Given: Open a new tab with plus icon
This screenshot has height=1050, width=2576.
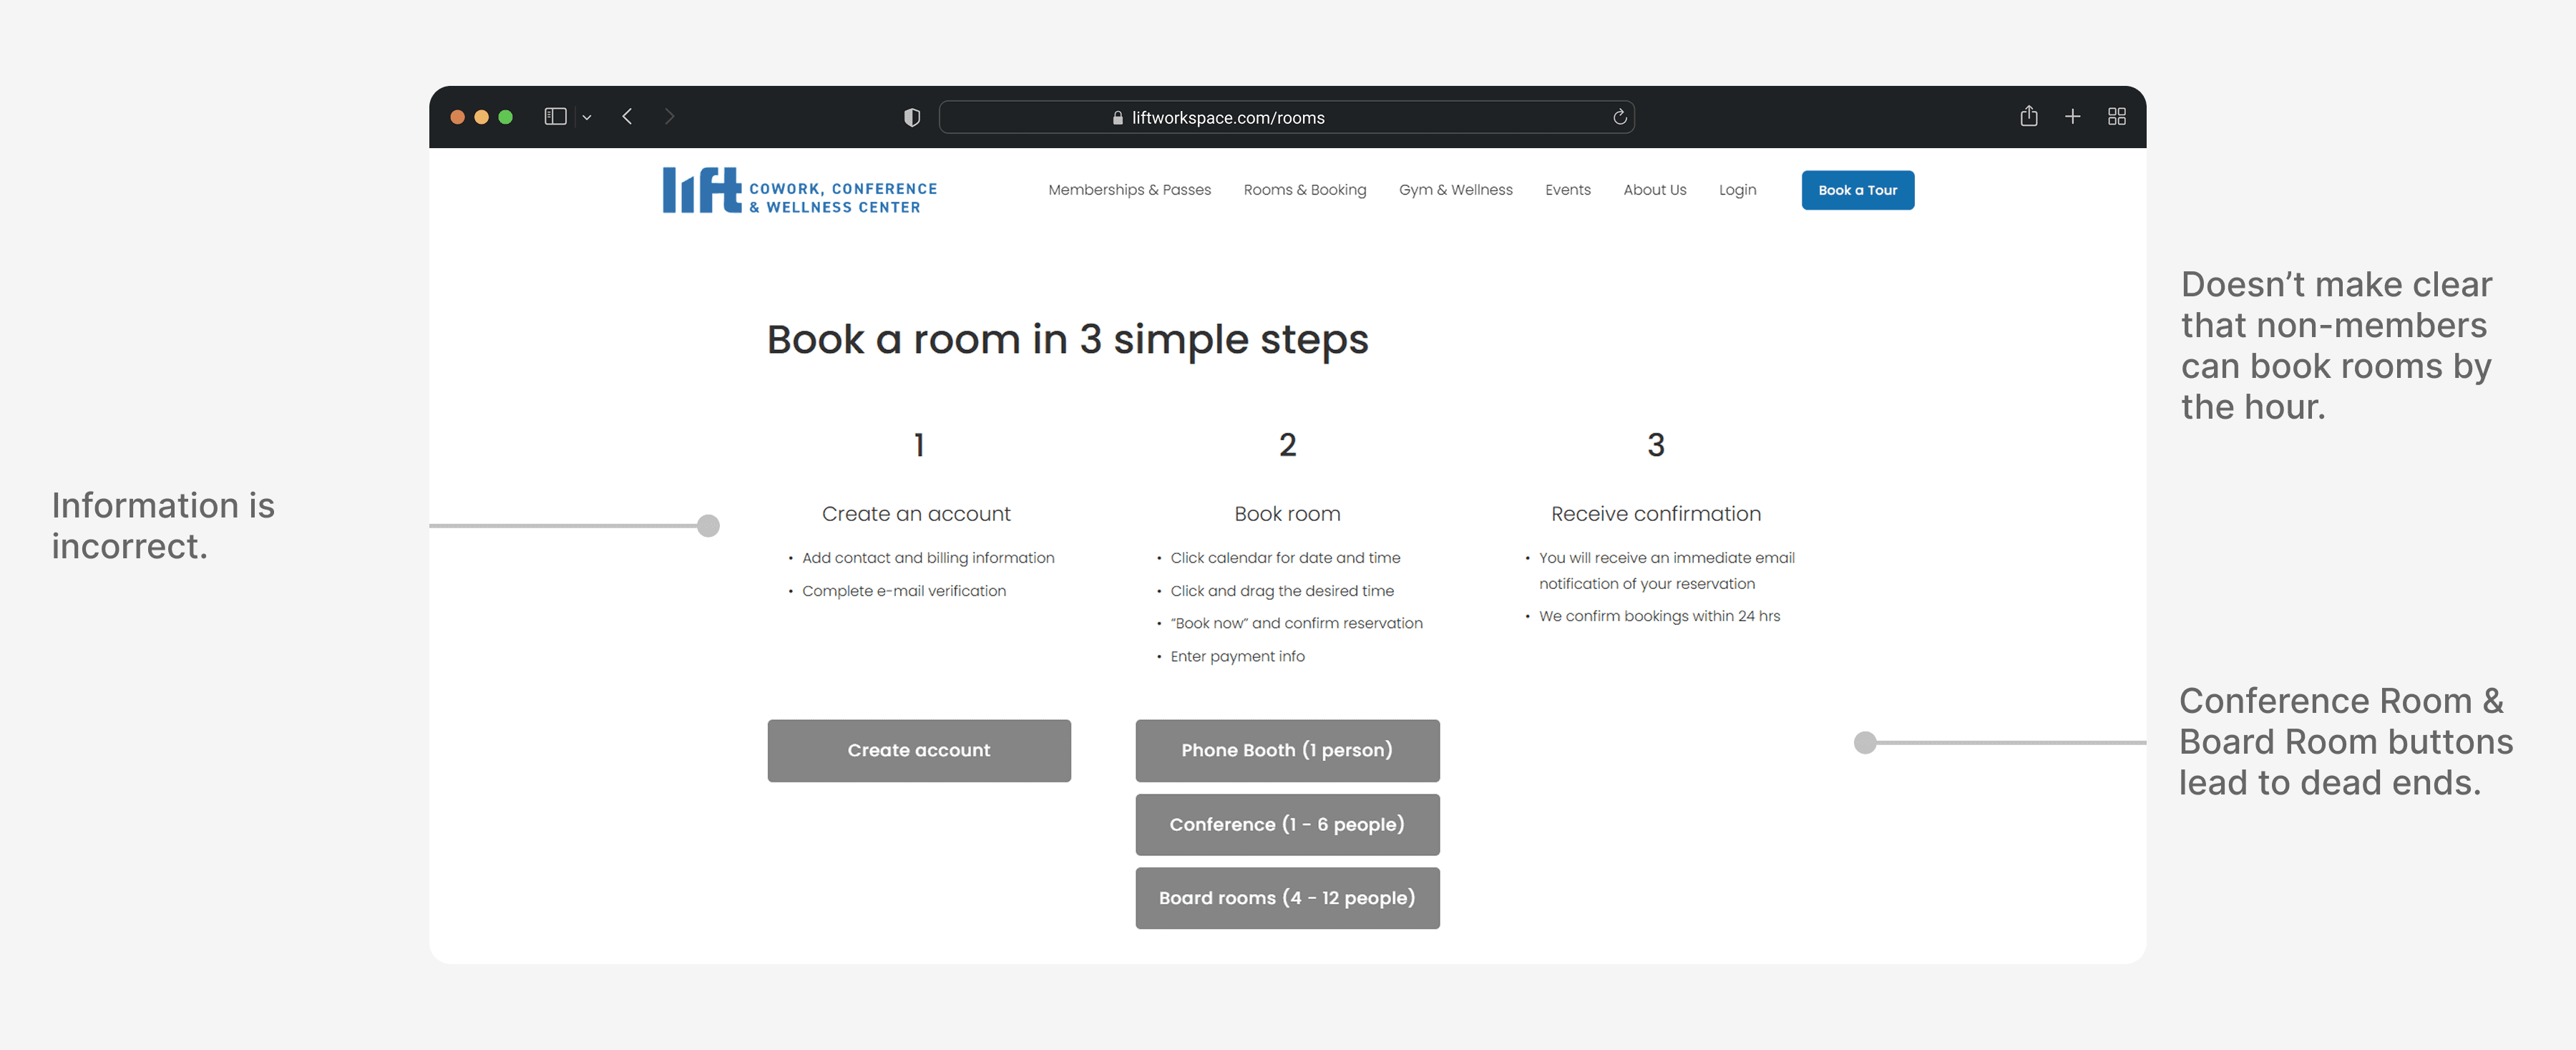Looking at the screenshot, I should click(x=2072, y=117).
